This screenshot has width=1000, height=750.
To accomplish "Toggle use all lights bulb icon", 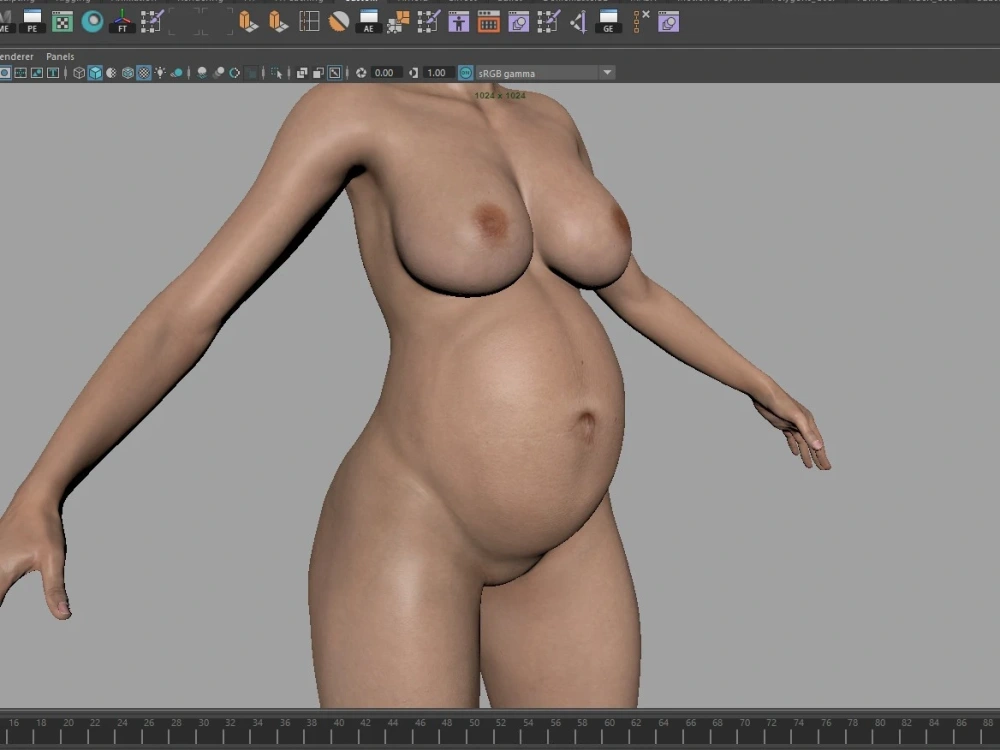I will pyautogui.click(x=160, y=73).
